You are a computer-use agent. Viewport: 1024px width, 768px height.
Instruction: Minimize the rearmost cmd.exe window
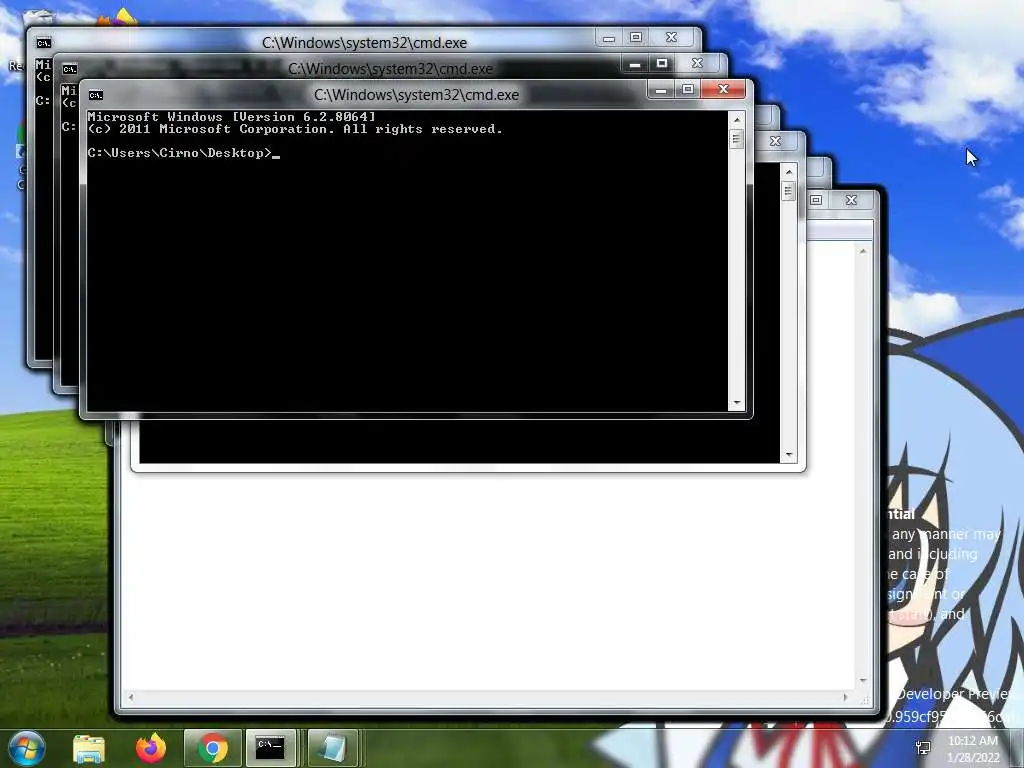point(609,38)
